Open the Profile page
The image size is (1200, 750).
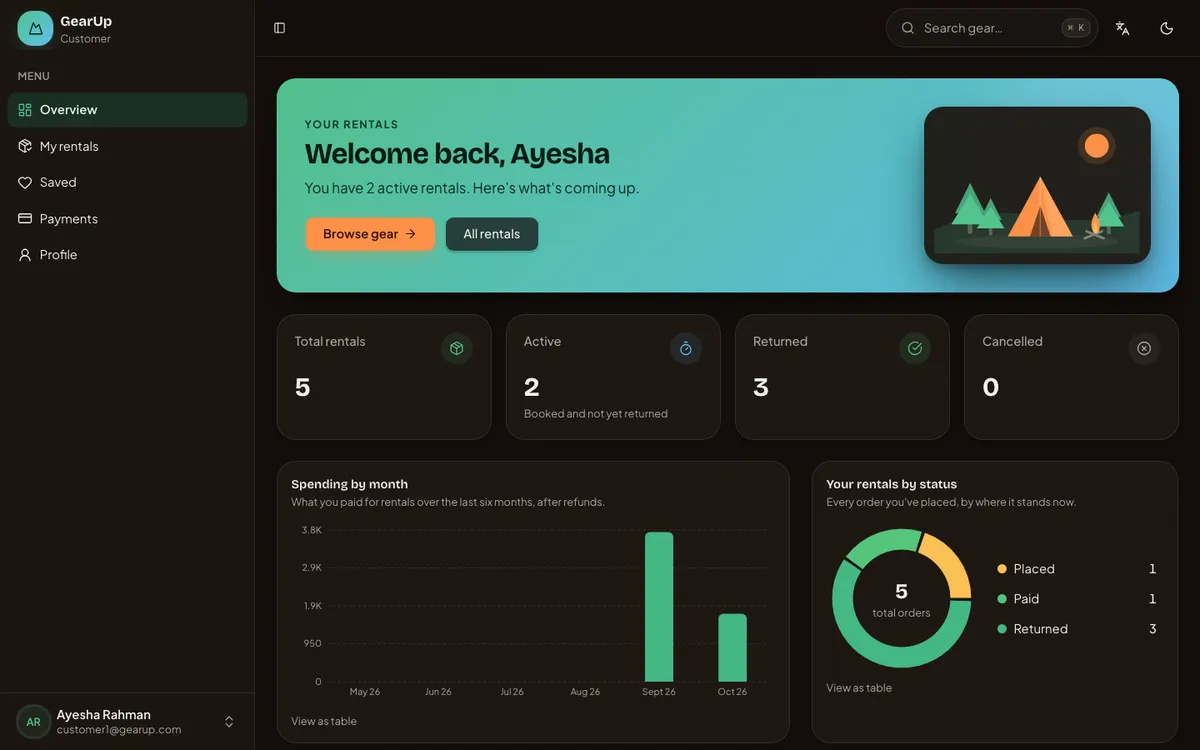(127, 255)
